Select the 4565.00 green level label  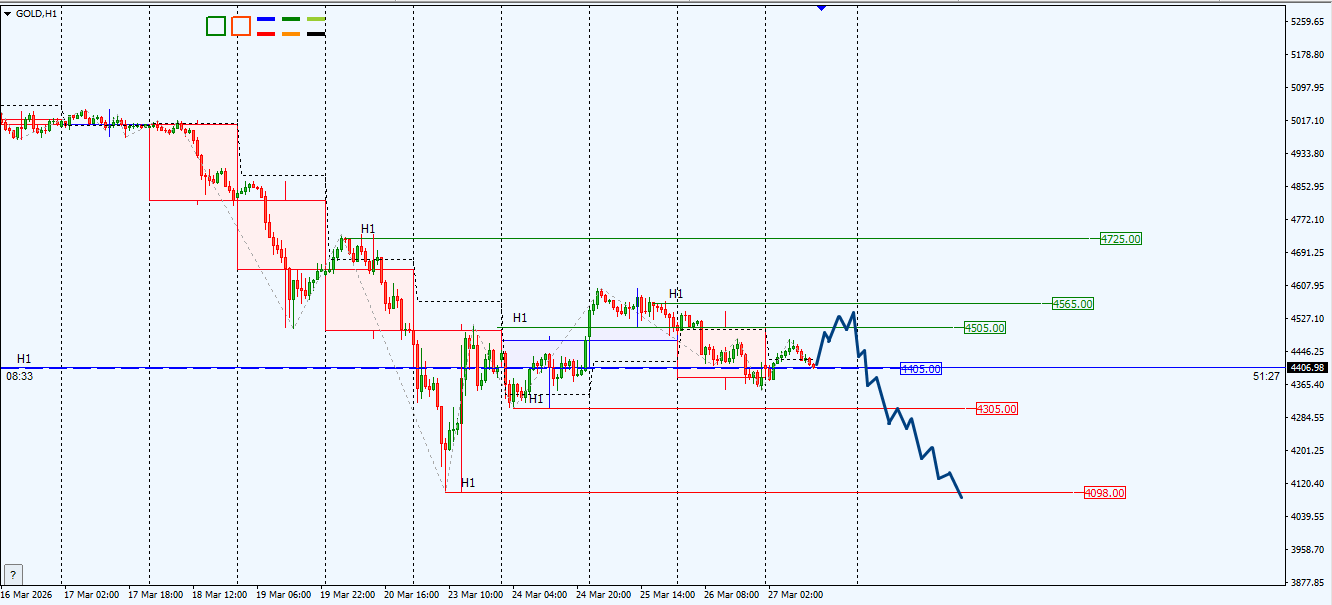click(1073, 304)
